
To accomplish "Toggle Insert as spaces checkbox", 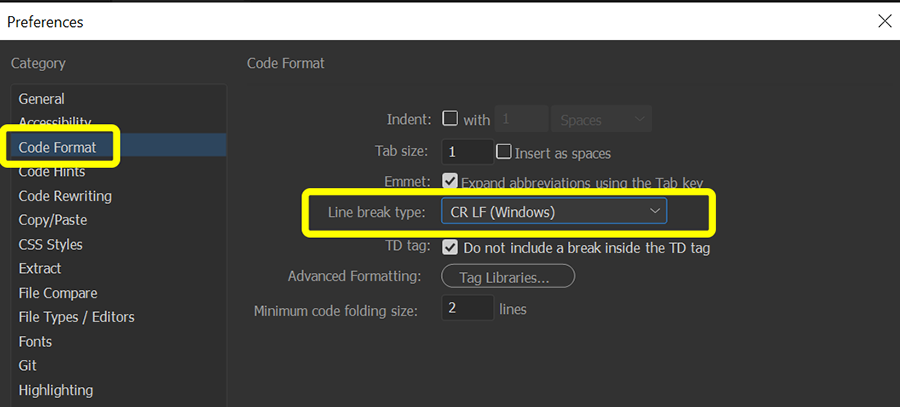I will 503,152.
